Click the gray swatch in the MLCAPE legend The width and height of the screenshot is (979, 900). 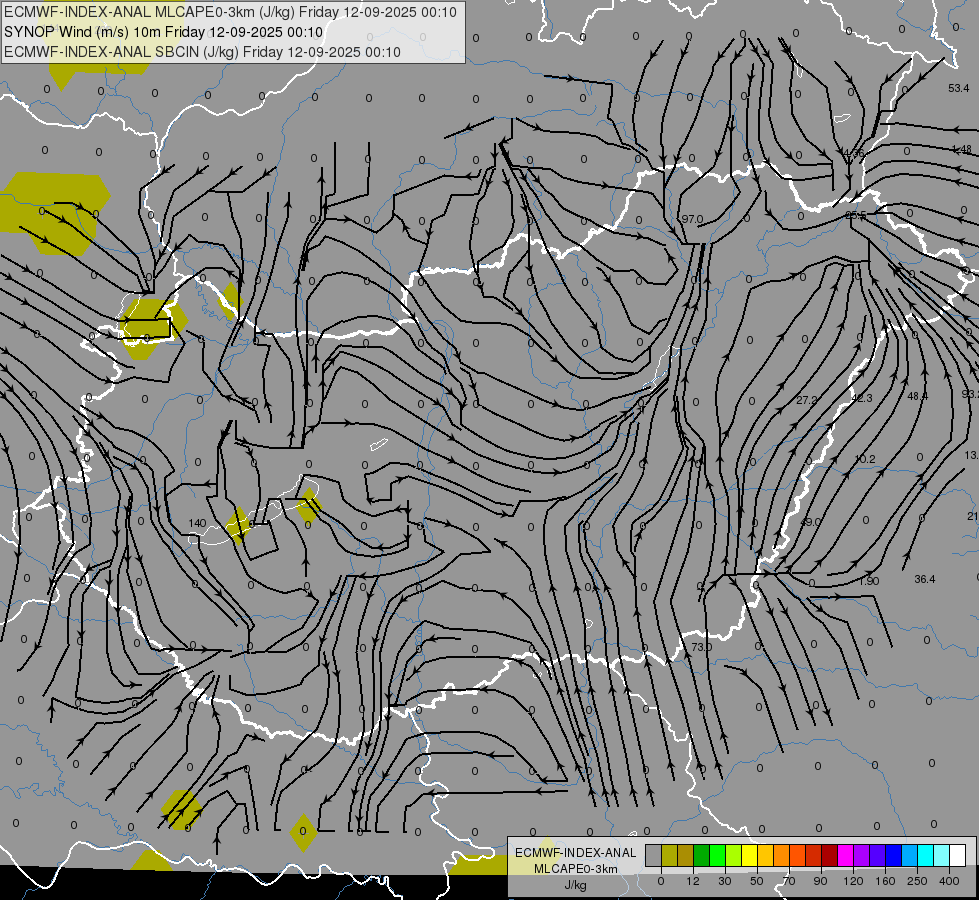tap(654, 855)
